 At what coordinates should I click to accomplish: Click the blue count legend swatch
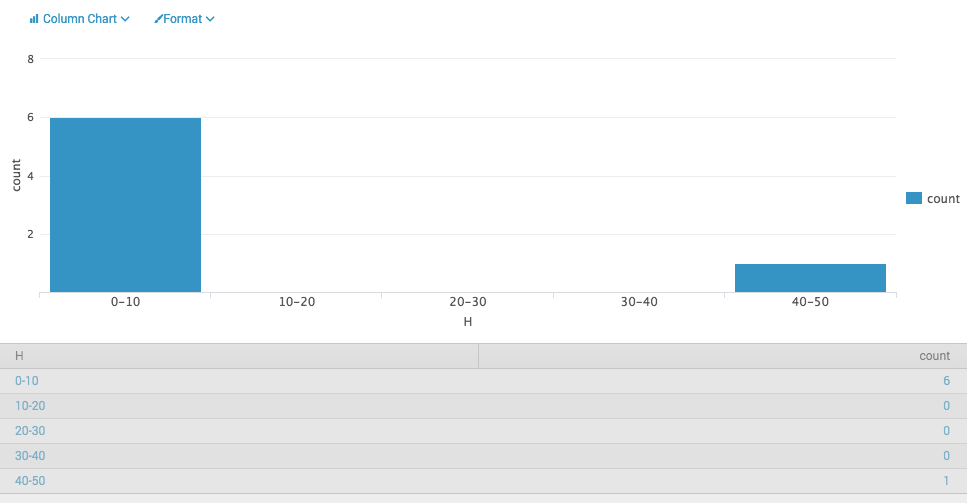pos(913,198)
